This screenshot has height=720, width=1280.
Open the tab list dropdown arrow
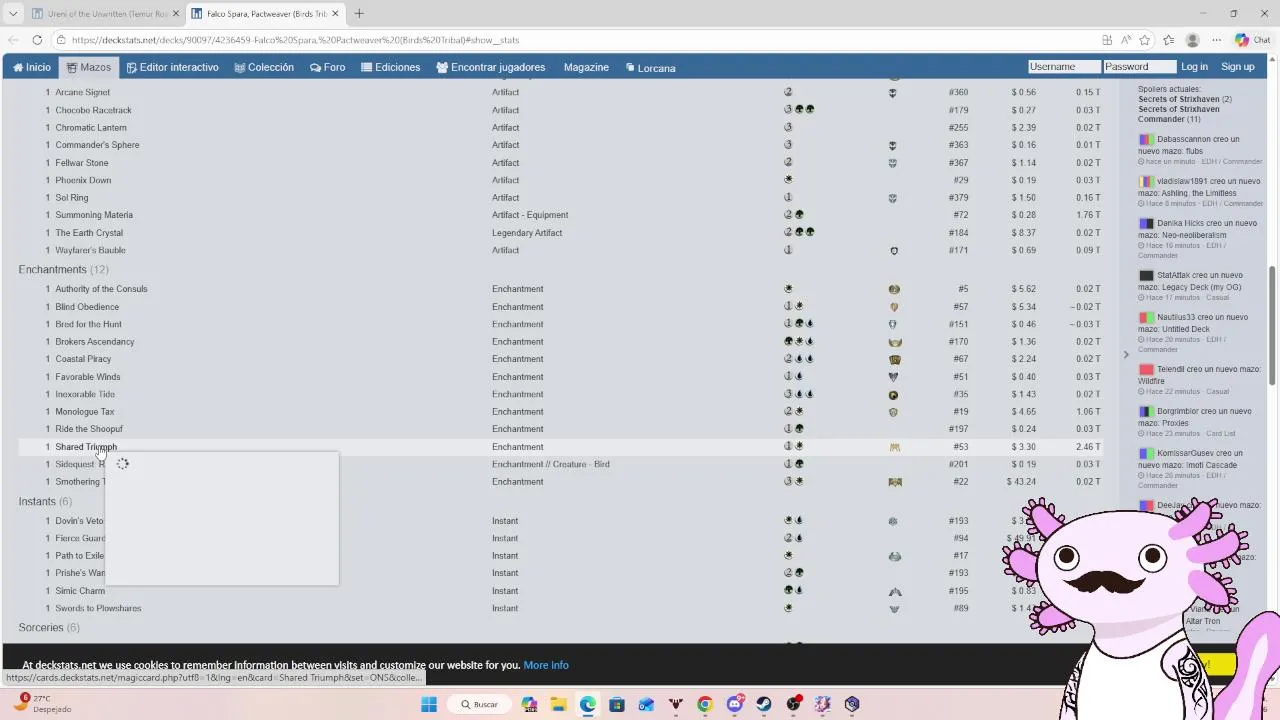point(13,13)
